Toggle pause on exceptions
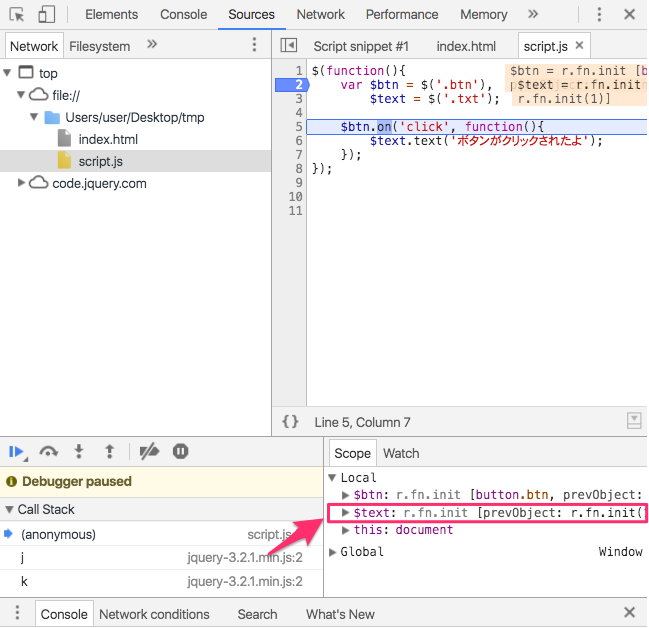 pyautogui.click(x=180, y=451)
